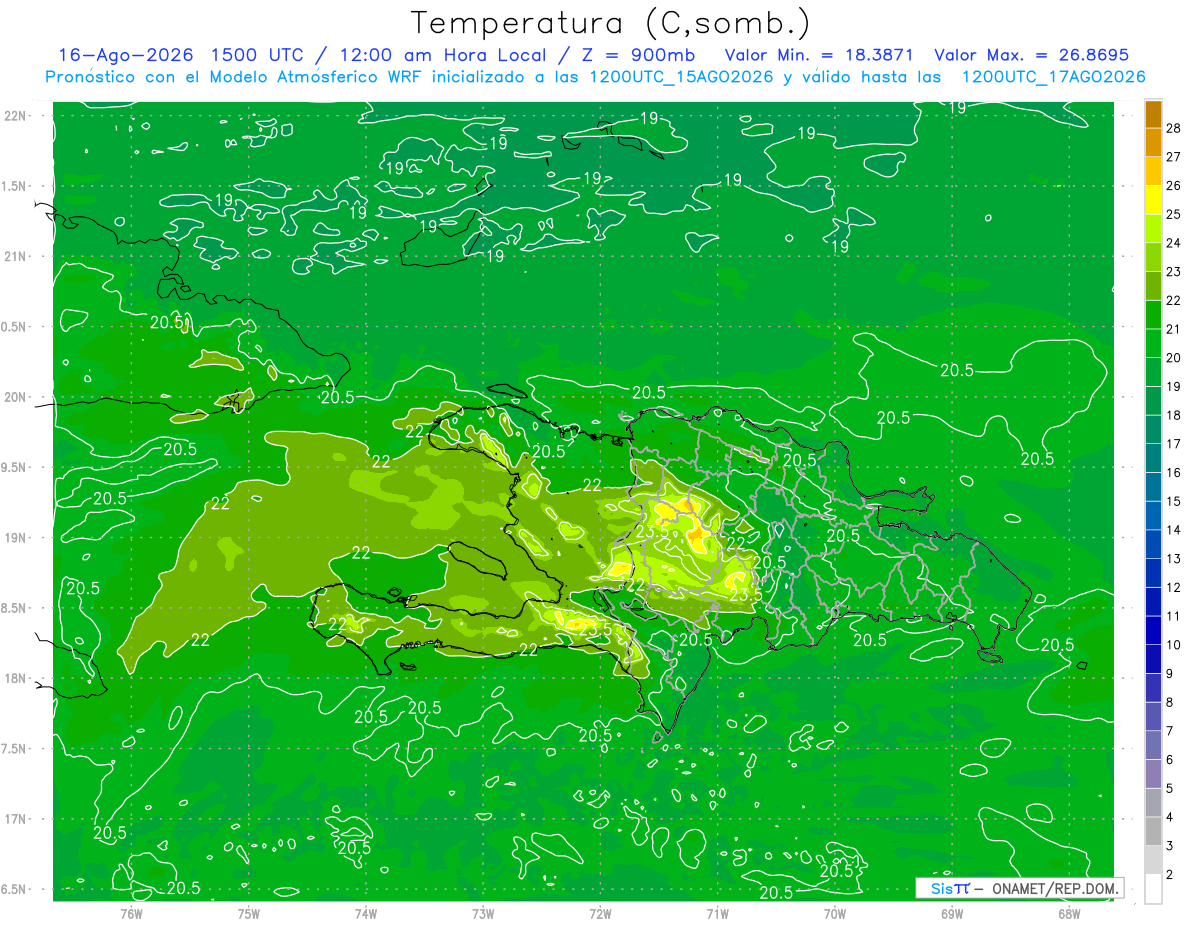Screen dimensions: 1200x927
Task: Click the "71W" longitude axis label
Action: coord(717,913)
